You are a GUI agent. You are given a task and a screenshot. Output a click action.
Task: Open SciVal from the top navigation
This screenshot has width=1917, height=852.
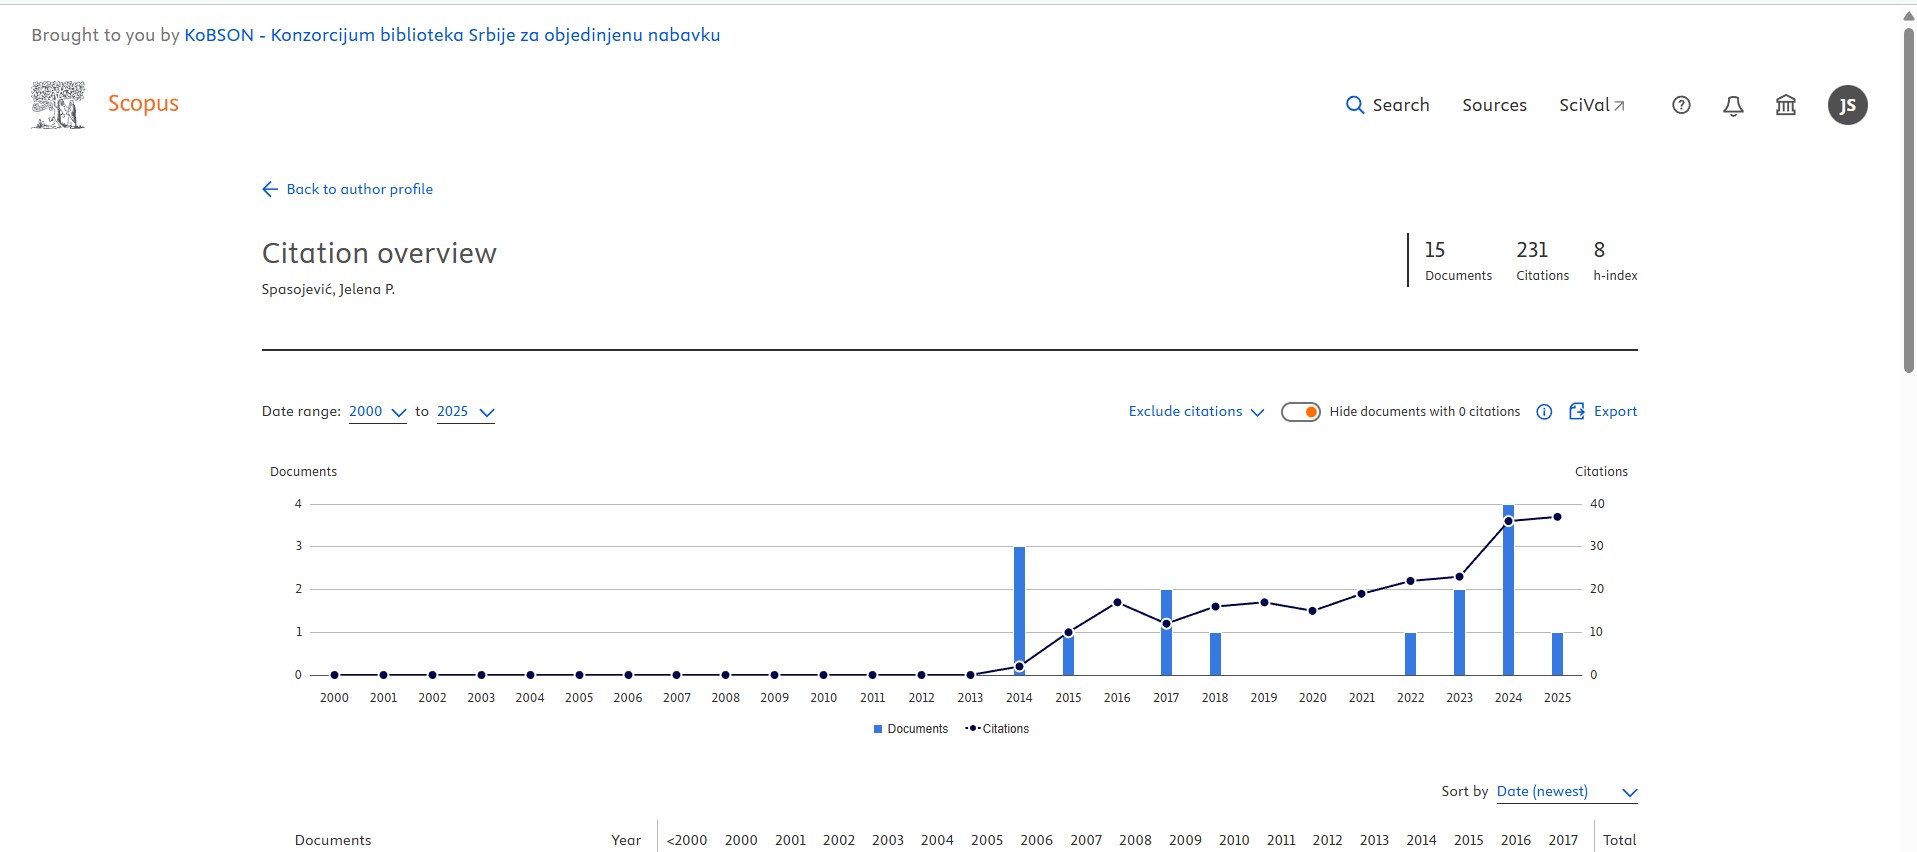pyautogui.click(x=1591, y=105)
